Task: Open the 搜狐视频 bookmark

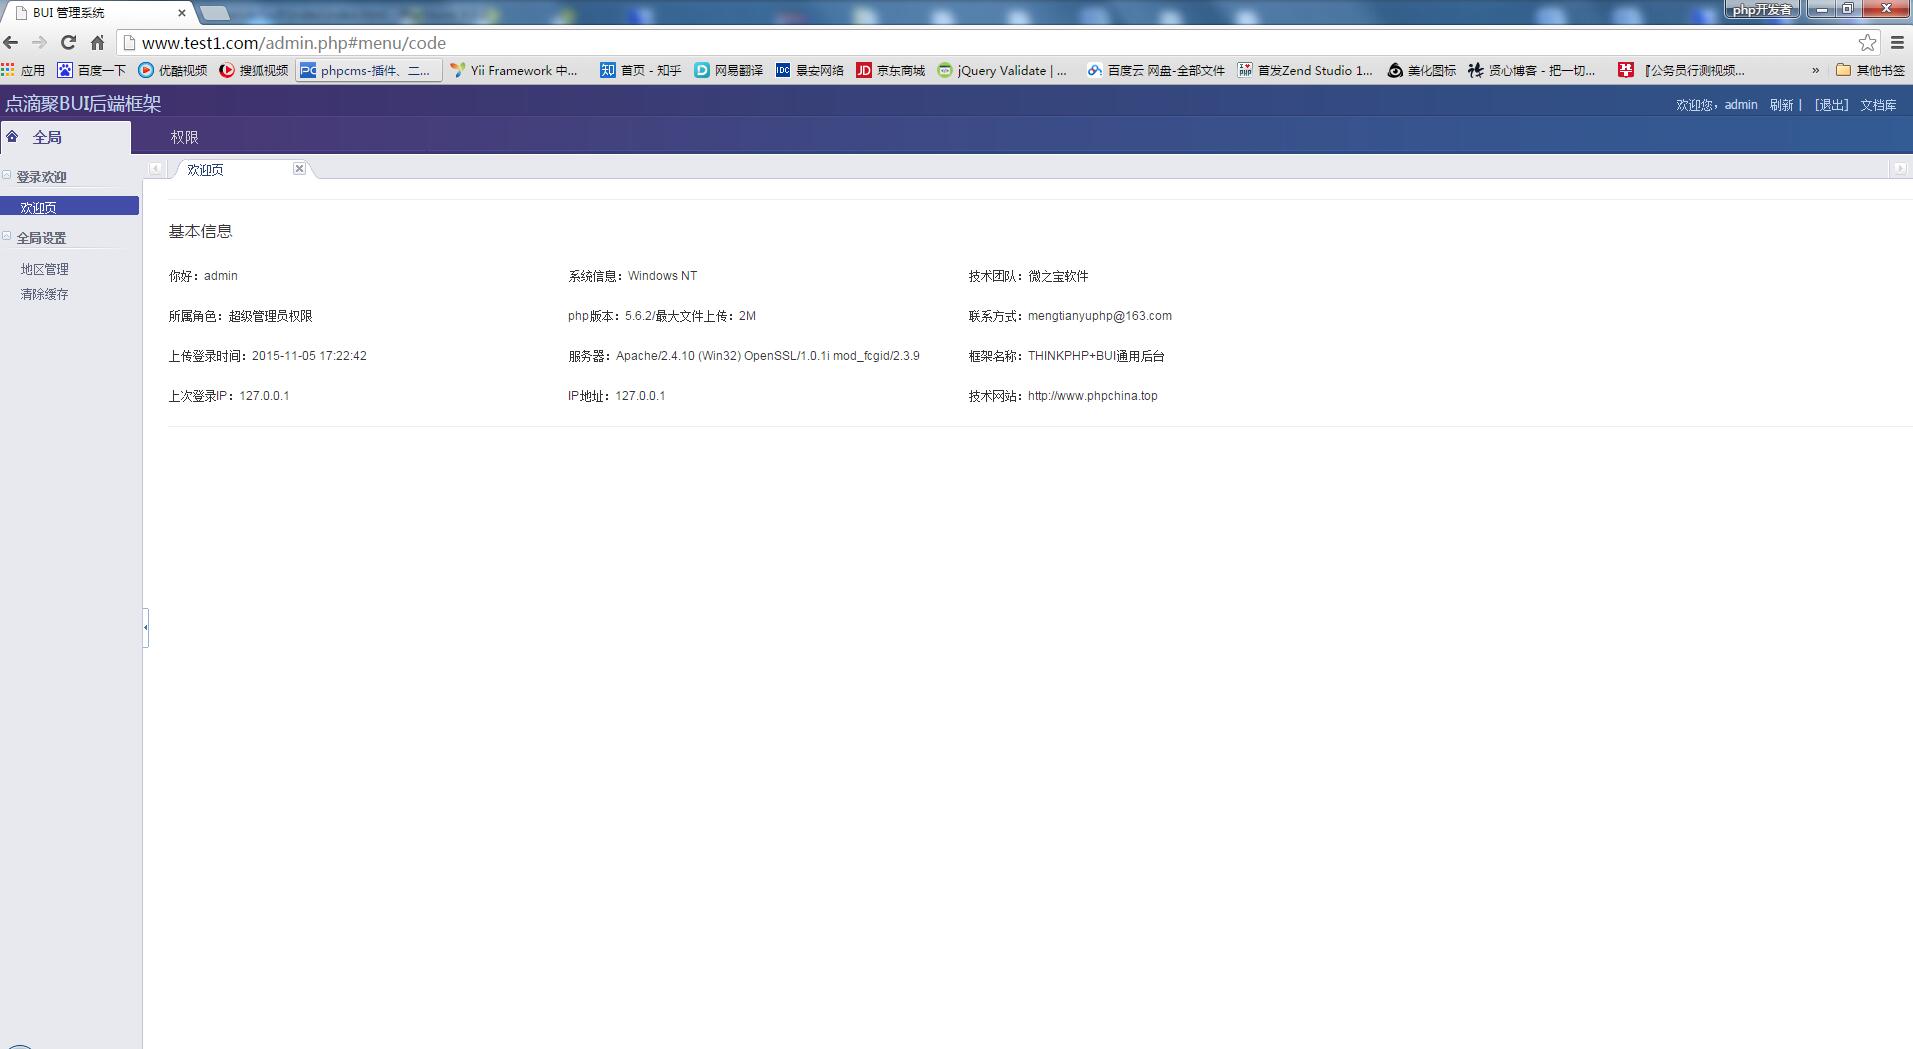Action: coord(254,70)
